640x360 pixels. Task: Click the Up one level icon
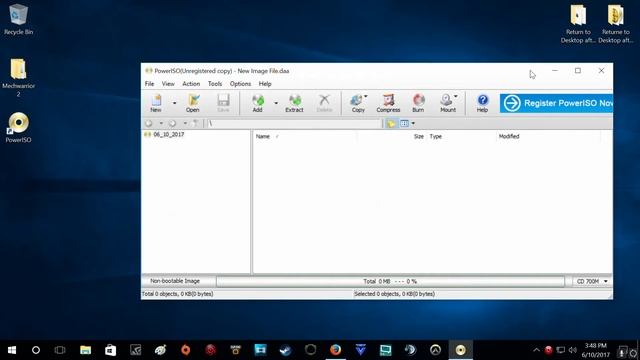click(196, 123)
